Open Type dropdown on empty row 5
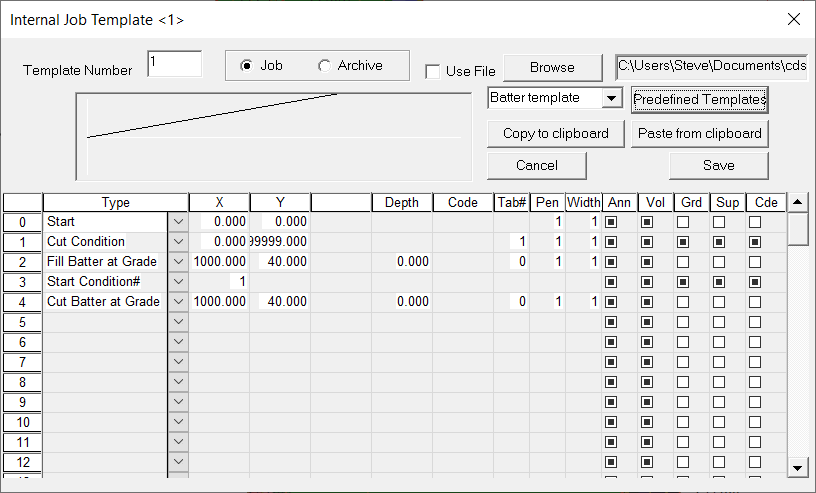 click(x=178, y=321)
